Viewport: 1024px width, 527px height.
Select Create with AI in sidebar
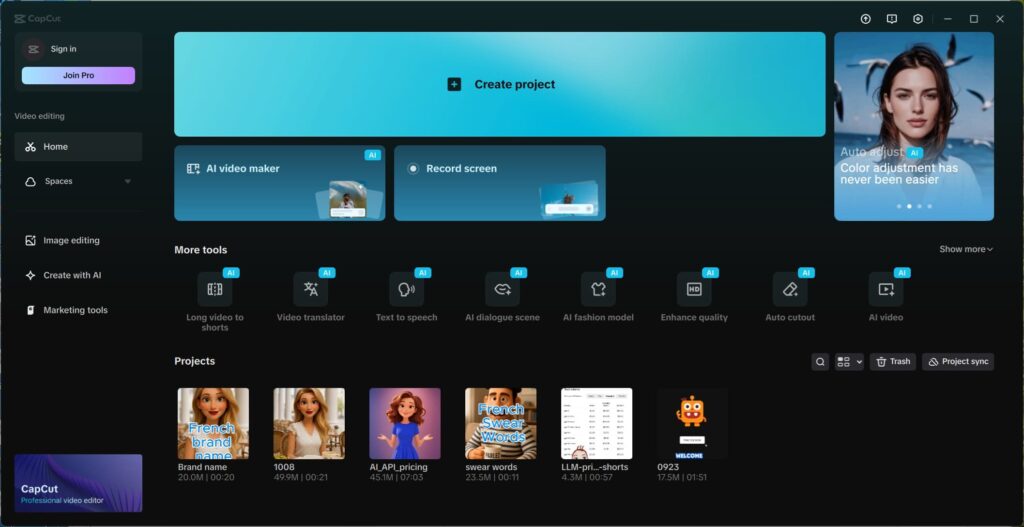pos(72,275)
